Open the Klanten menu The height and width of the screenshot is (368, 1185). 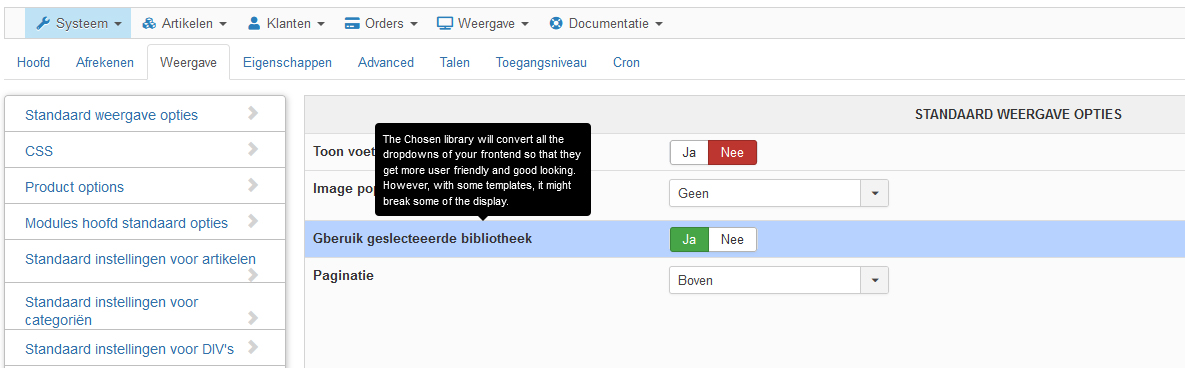286,23
